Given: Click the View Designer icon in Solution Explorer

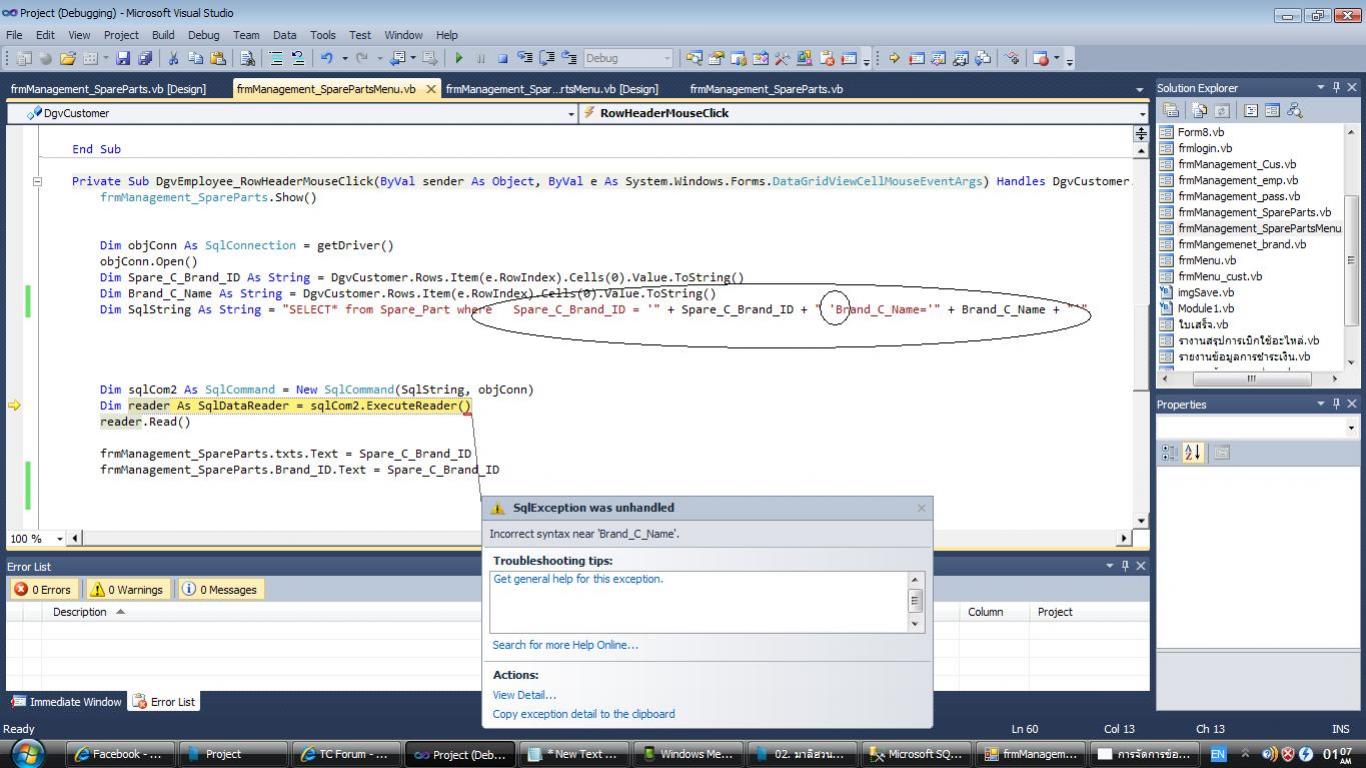Looking at the screenshot, I should (x=1272, y=111).
